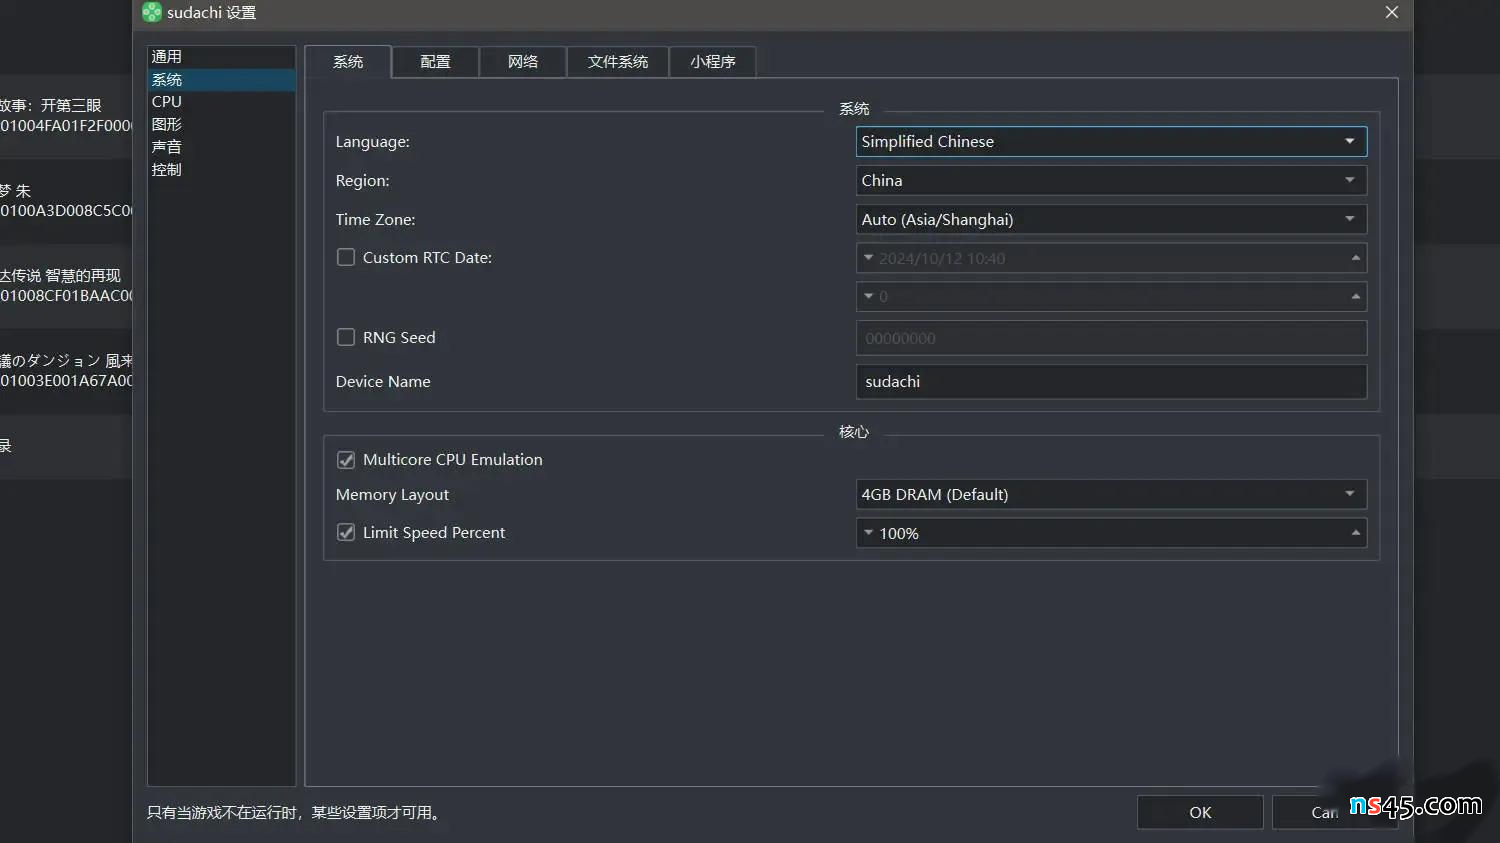Close the sudachi settings dialog
1500x843 pixels.
(1391, 12)
